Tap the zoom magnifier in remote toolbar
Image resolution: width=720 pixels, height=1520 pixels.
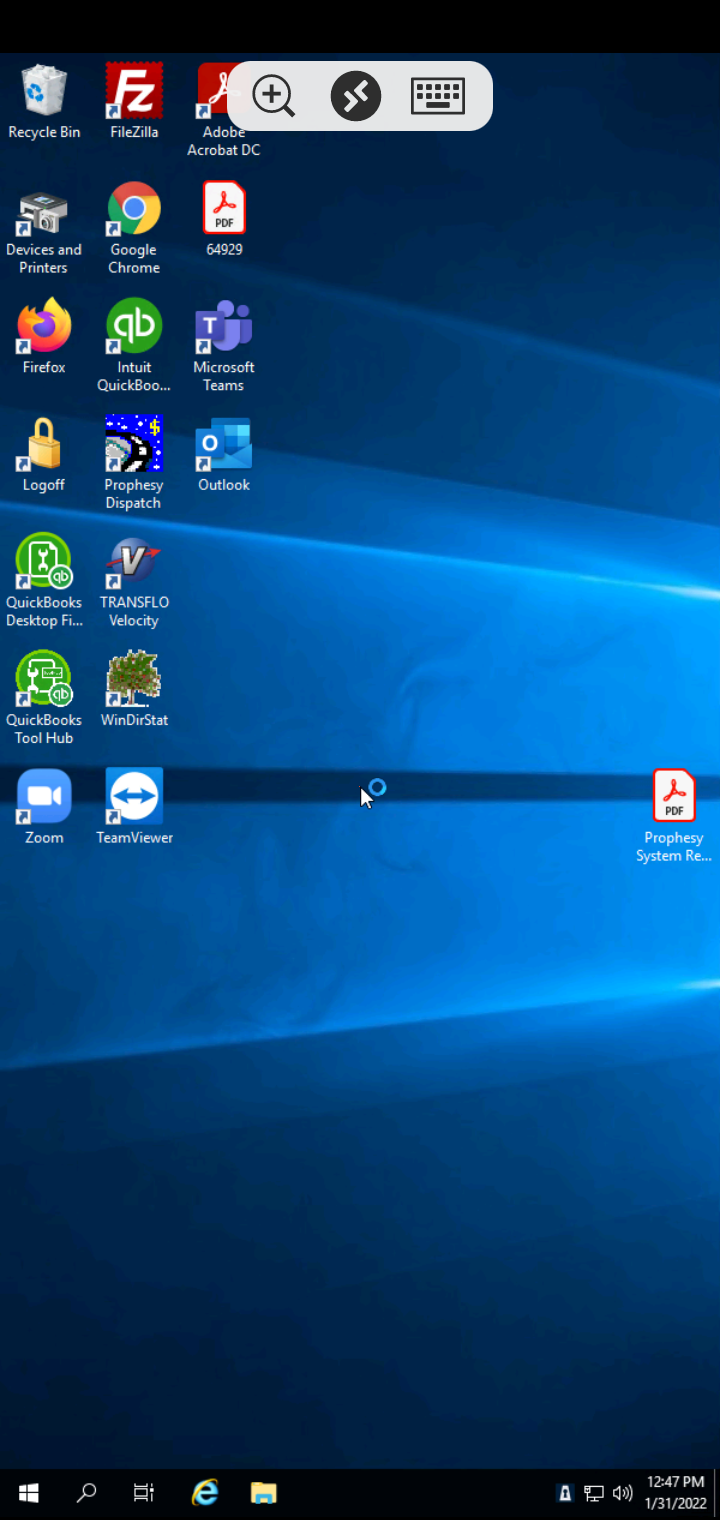pos(273,96)
